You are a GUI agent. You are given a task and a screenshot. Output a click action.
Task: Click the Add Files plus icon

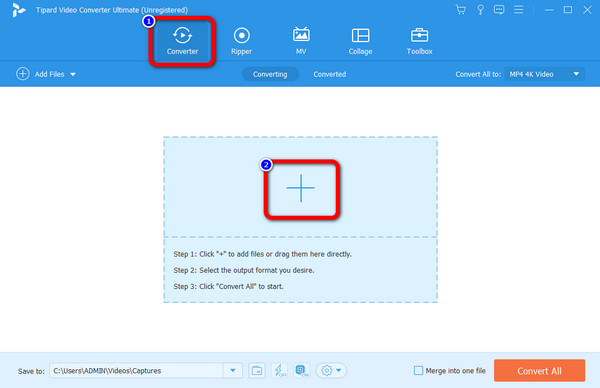pos(23,74)
